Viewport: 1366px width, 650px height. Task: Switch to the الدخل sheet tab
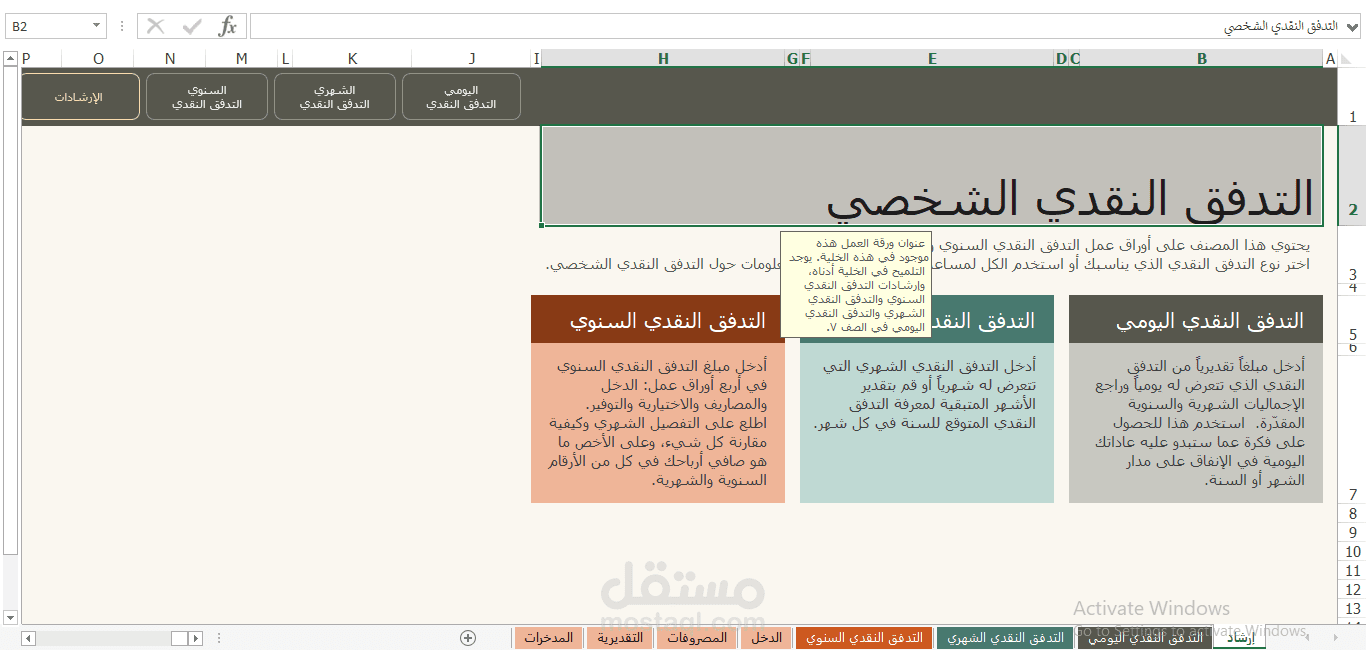[x=766, y=637]
